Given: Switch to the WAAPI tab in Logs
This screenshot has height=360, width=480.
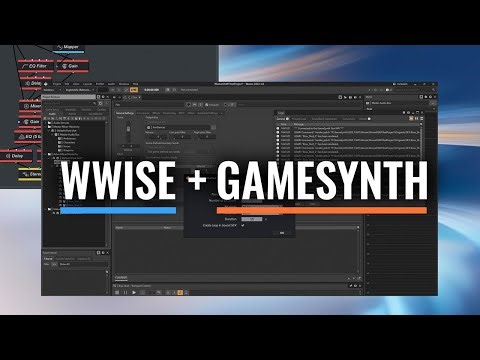Looking at the screenshot, I should [x=364, y=119].
